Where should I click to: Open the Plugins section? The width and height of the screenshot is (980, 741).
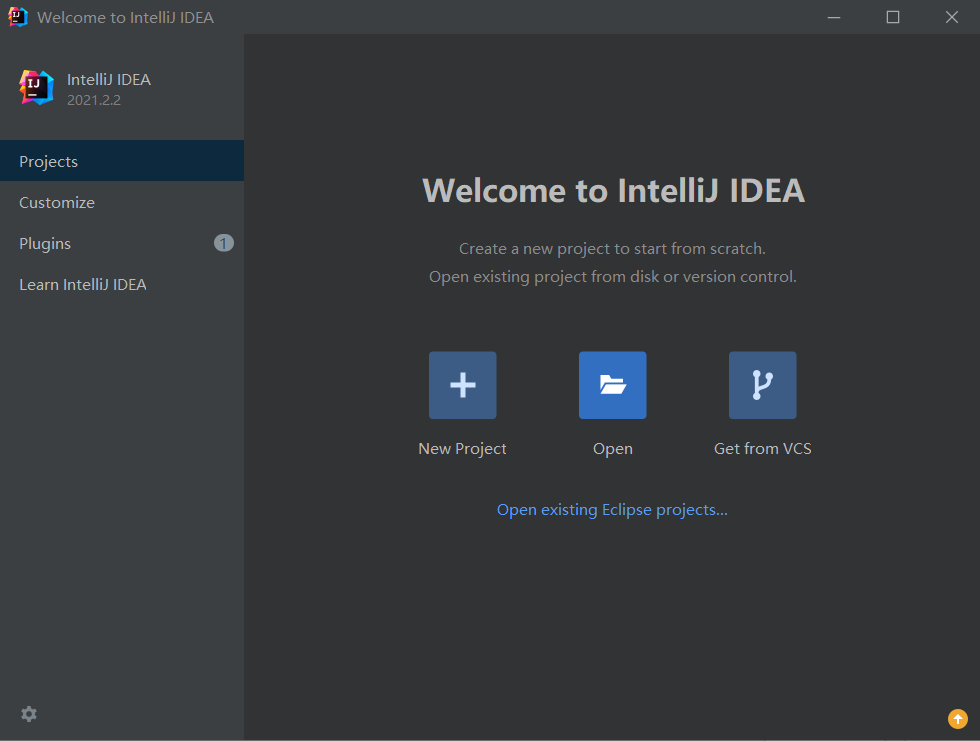[x=45, y=243]
